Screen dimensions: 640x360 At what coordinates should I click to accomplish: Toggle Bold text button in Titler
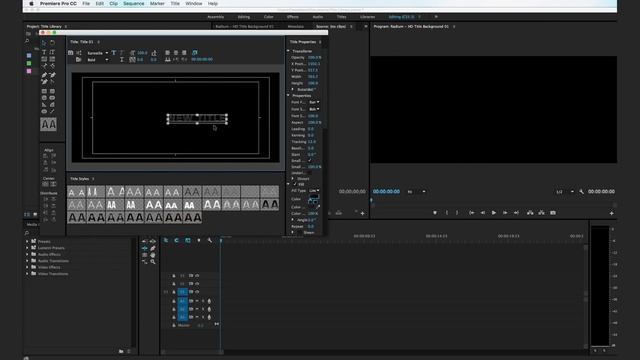point(114,53)
